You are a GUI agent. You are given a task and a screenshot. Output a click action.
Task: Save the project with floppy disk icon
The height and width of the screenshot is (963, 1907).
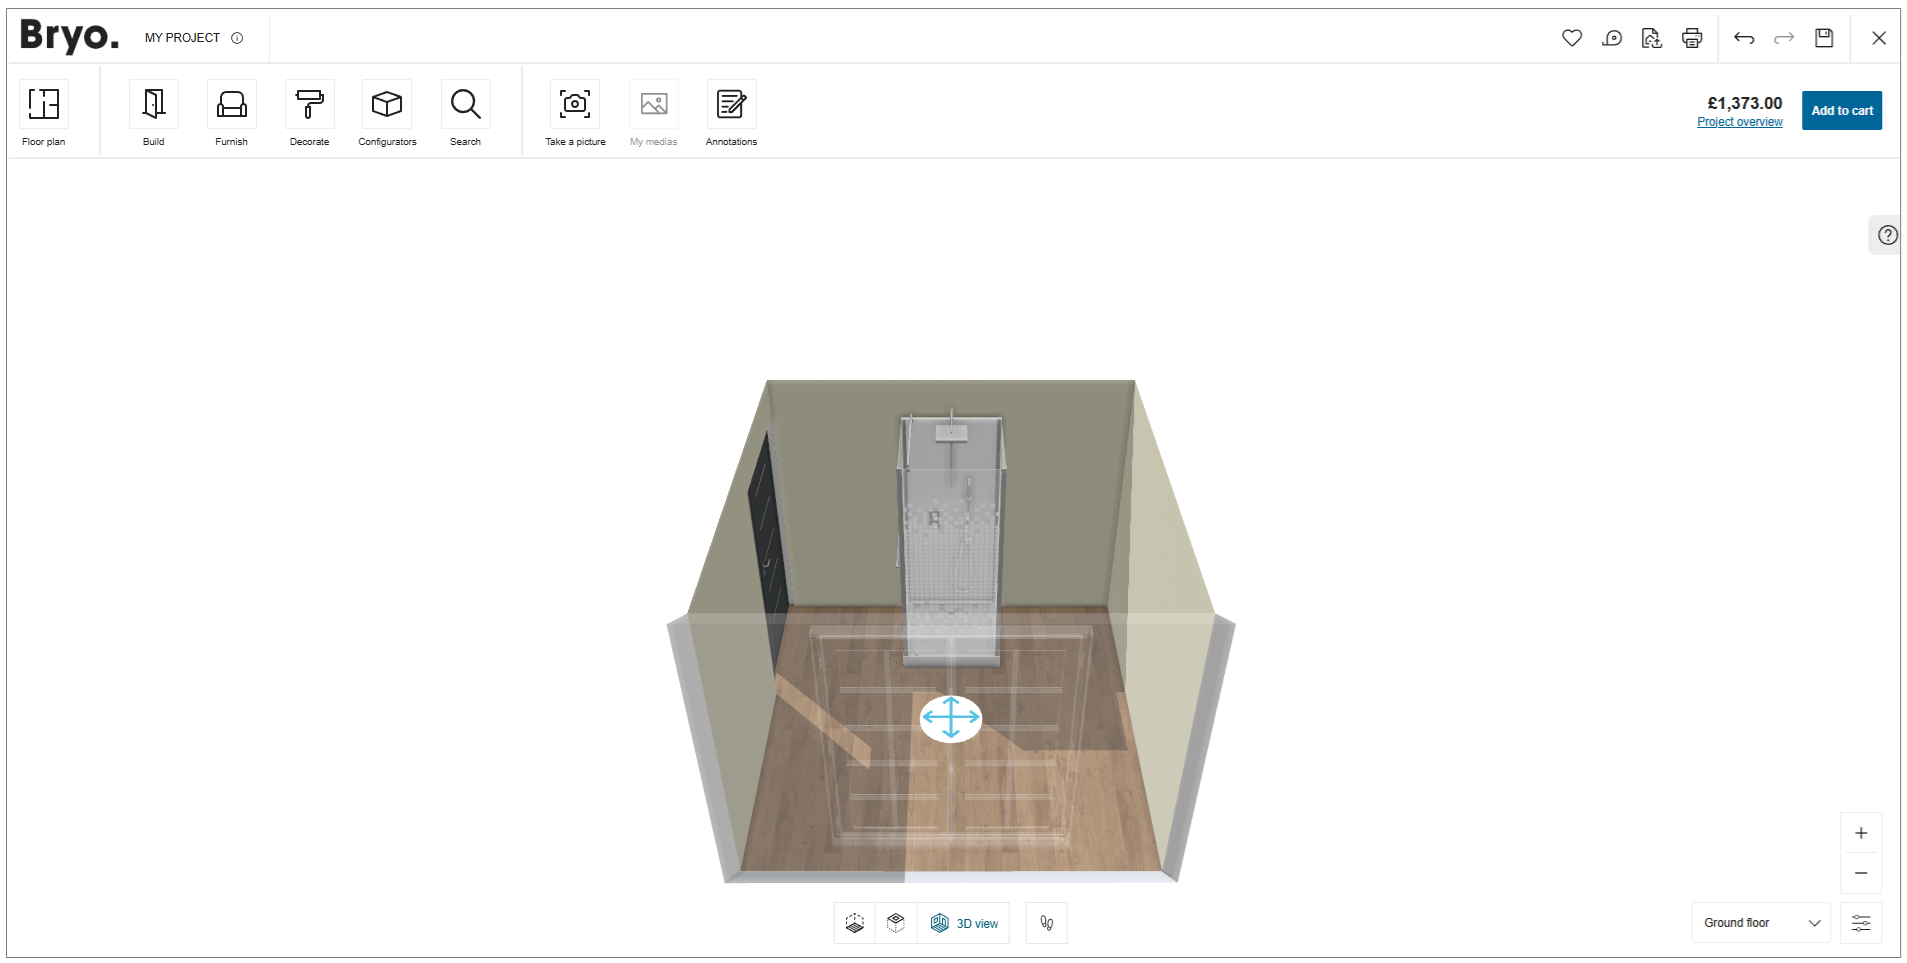[x=1824, y=38]
